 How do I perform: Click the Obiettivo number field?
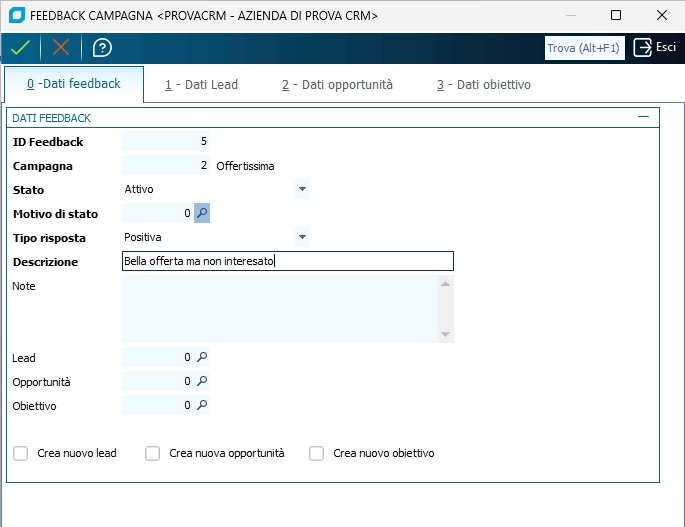tap(158, 405)
